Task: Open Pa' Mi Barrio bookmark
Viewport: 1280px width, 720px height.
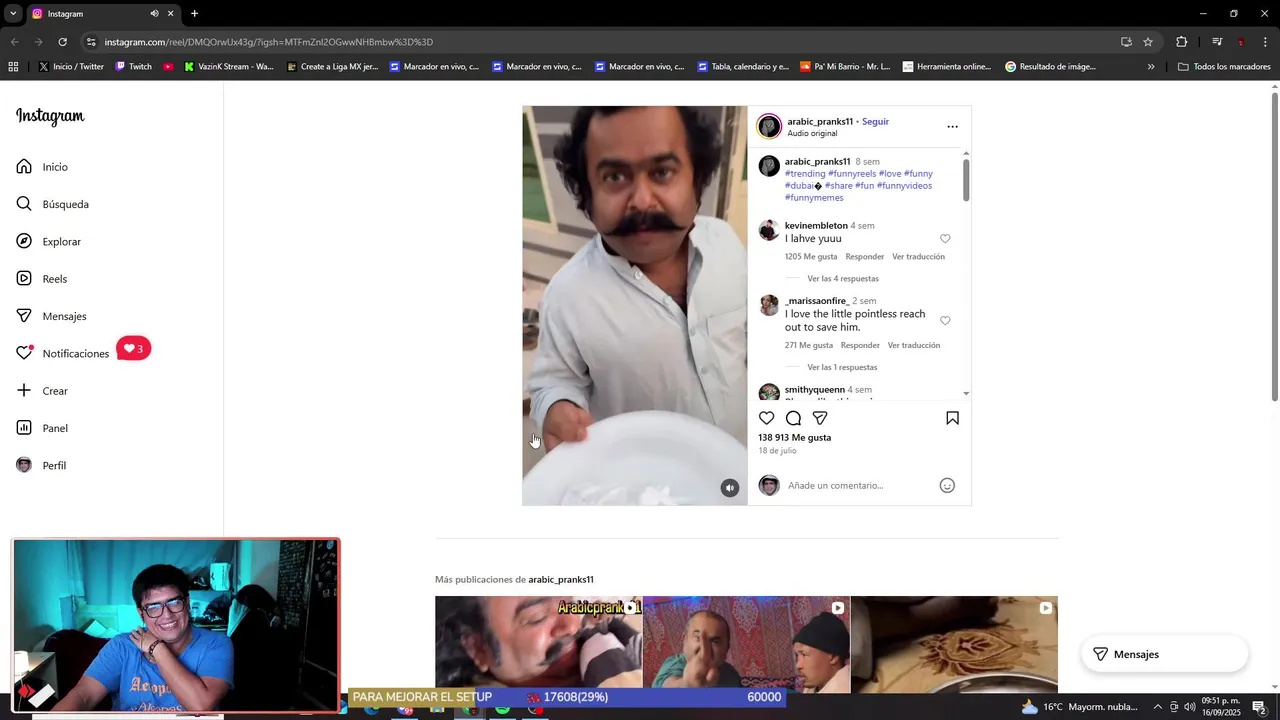Action: [845, 67]
